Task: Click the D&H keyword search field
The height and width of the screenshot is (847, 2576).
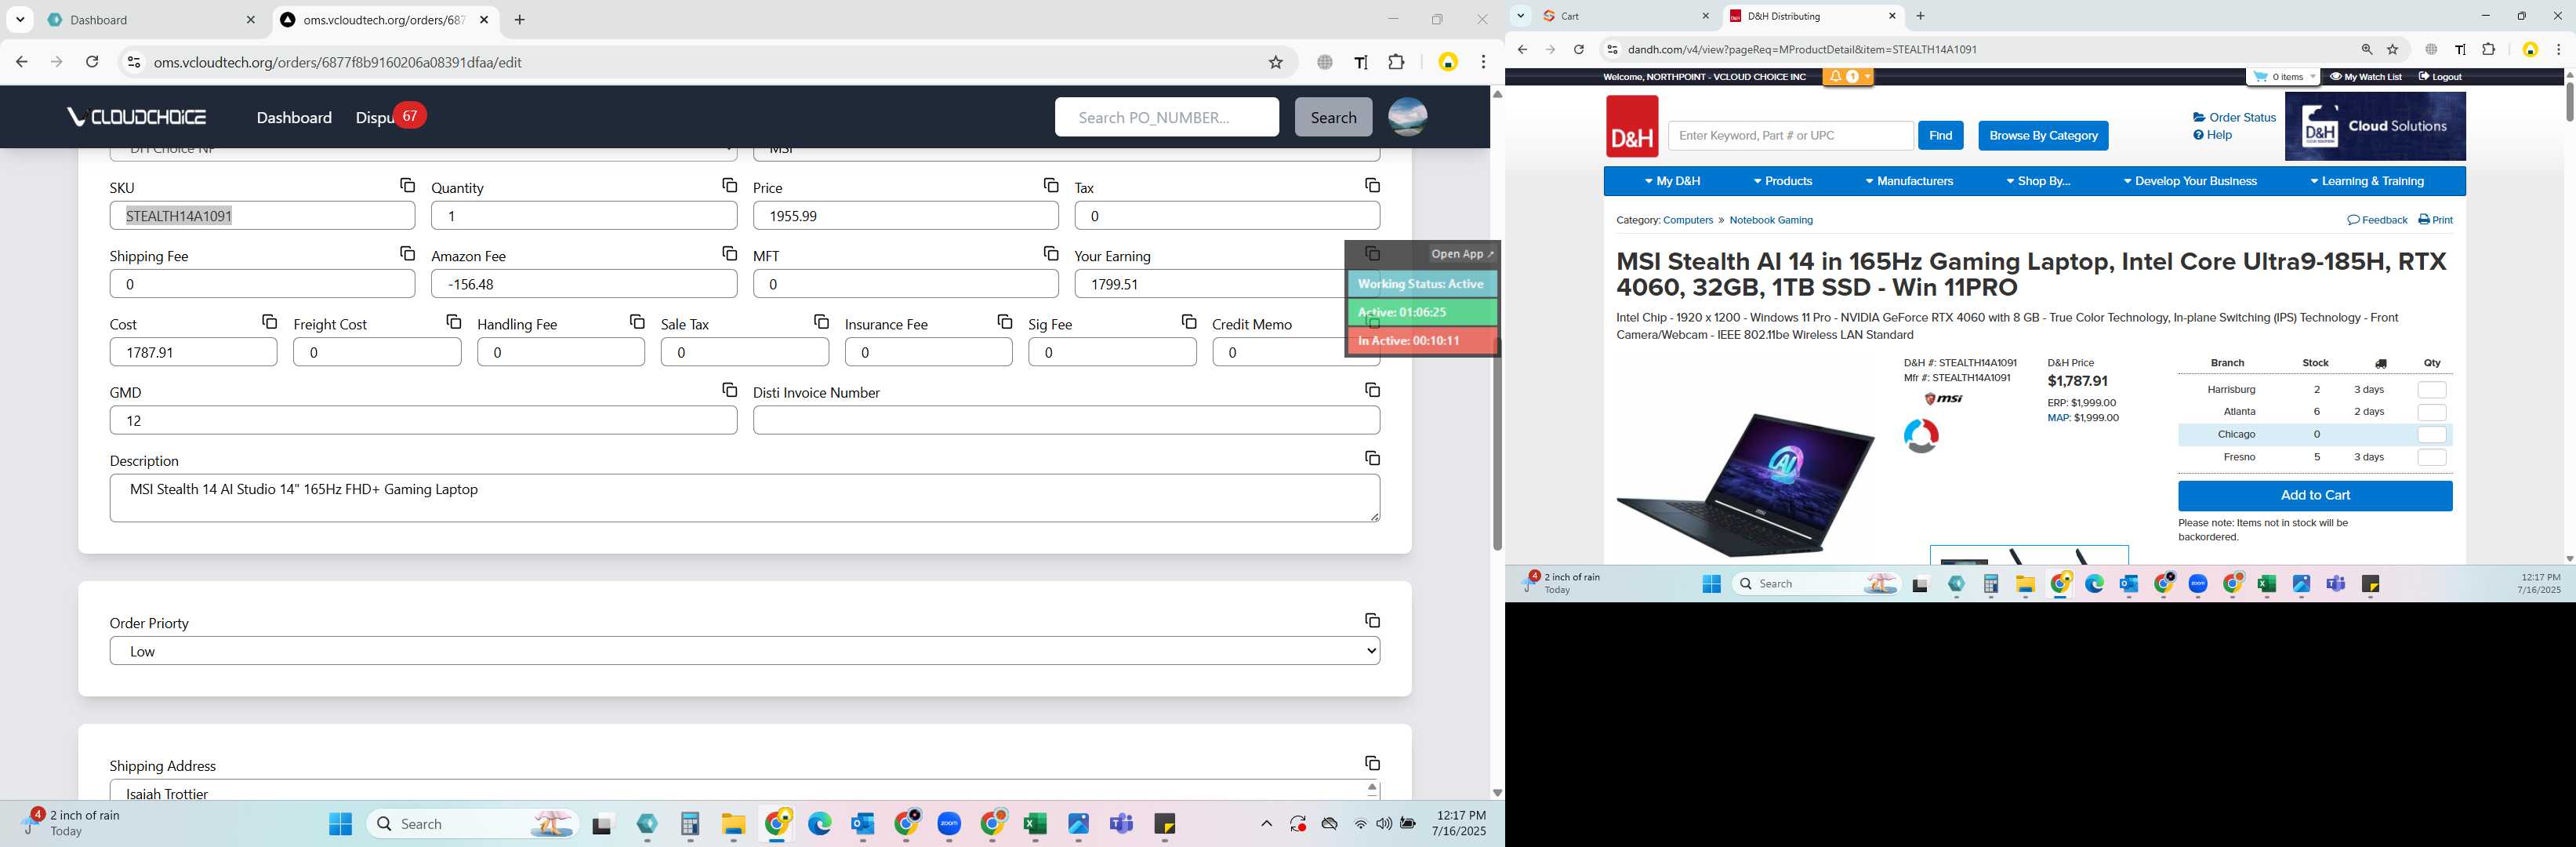Action: click(x=1790, y=136)
